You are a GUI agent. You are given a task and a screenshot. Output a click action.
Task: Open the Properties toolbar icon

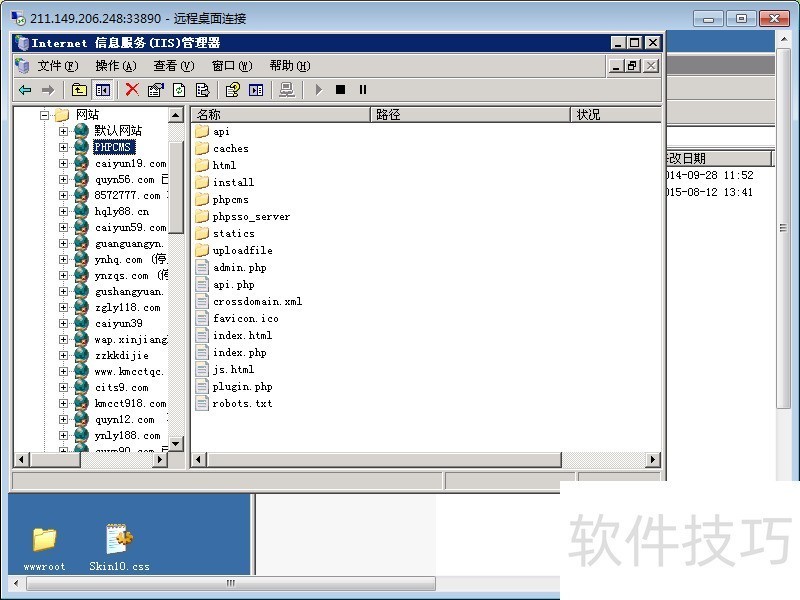click(x=155, y=90)
